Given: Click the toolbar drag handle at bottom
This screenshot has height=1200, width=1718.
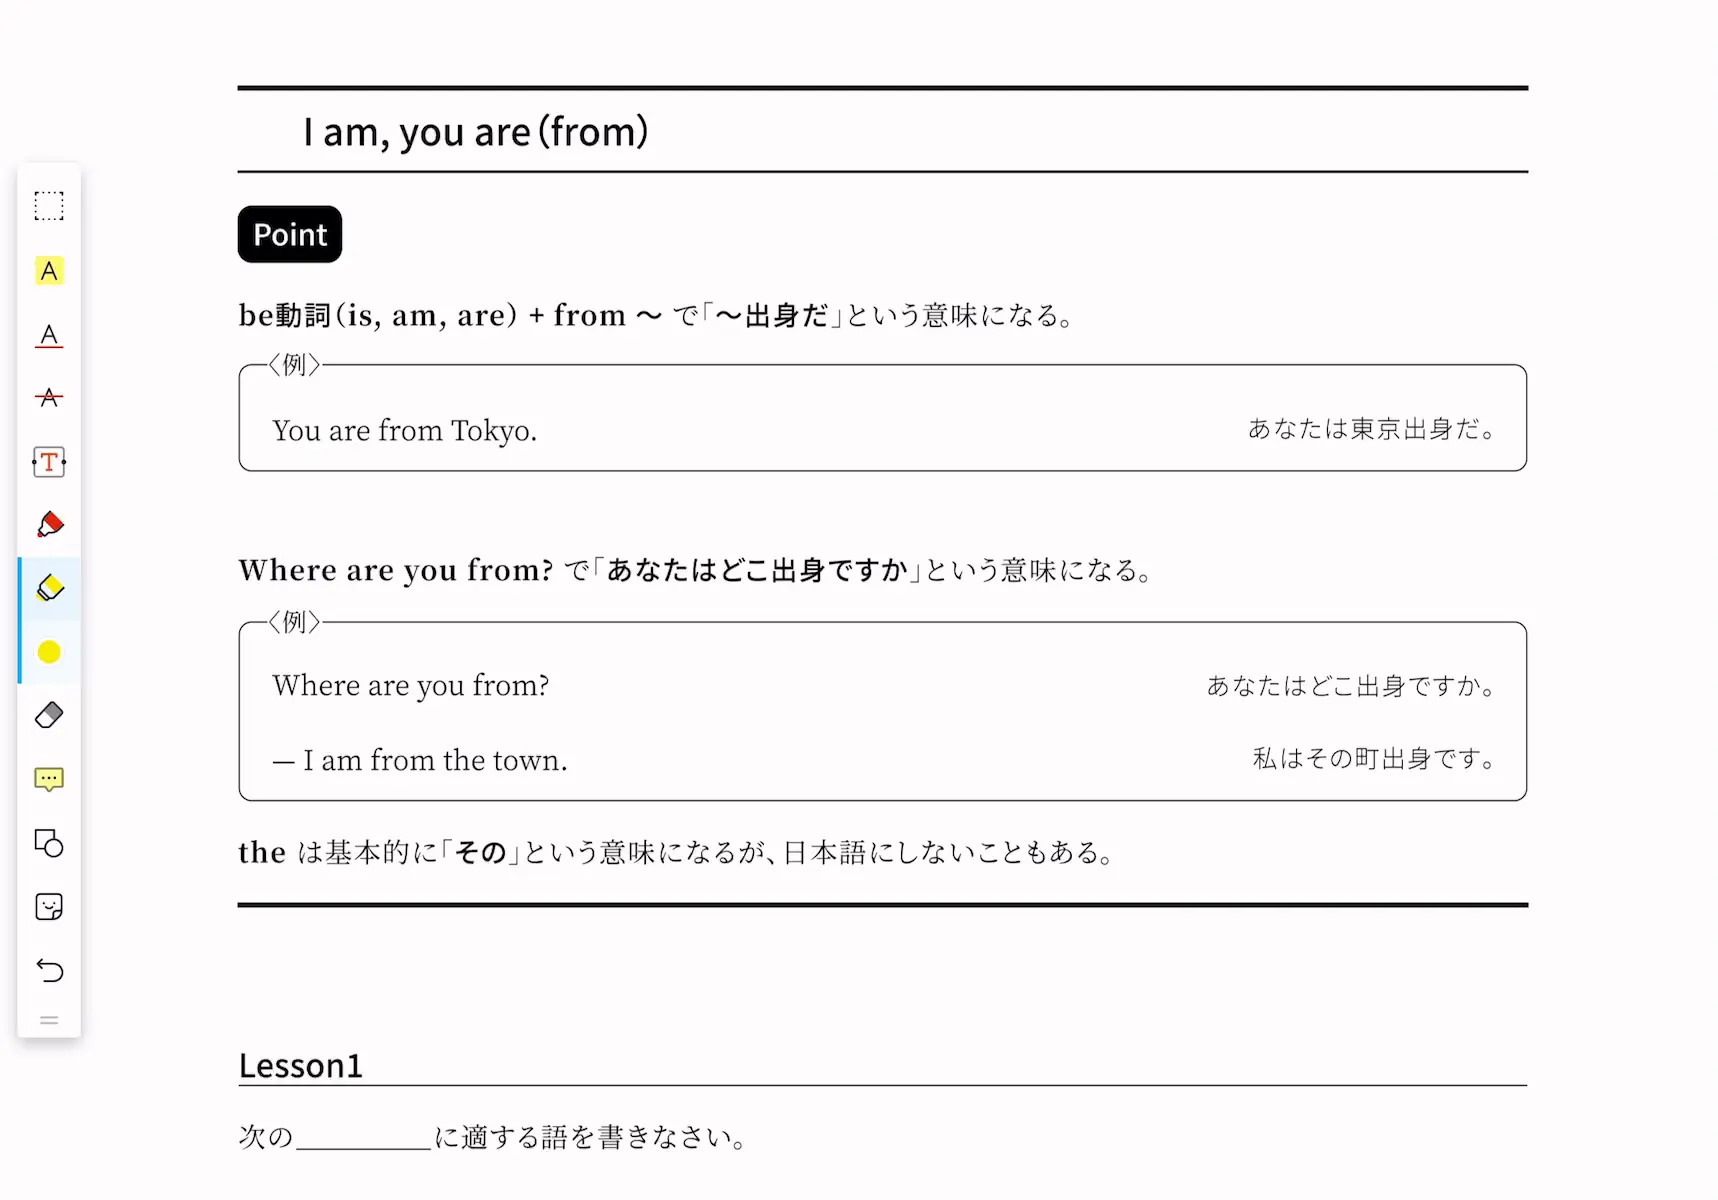Looking at the screenshot, I should 49,1021.
